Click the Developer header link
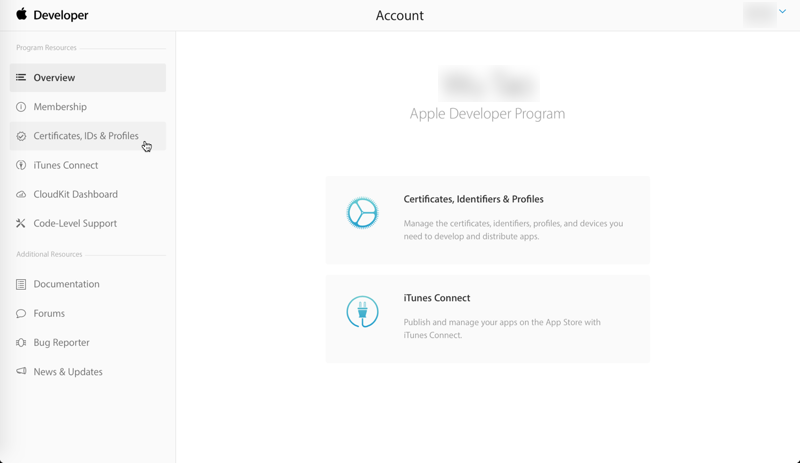This screenshot has width=800, height=463. pos(61,15)
